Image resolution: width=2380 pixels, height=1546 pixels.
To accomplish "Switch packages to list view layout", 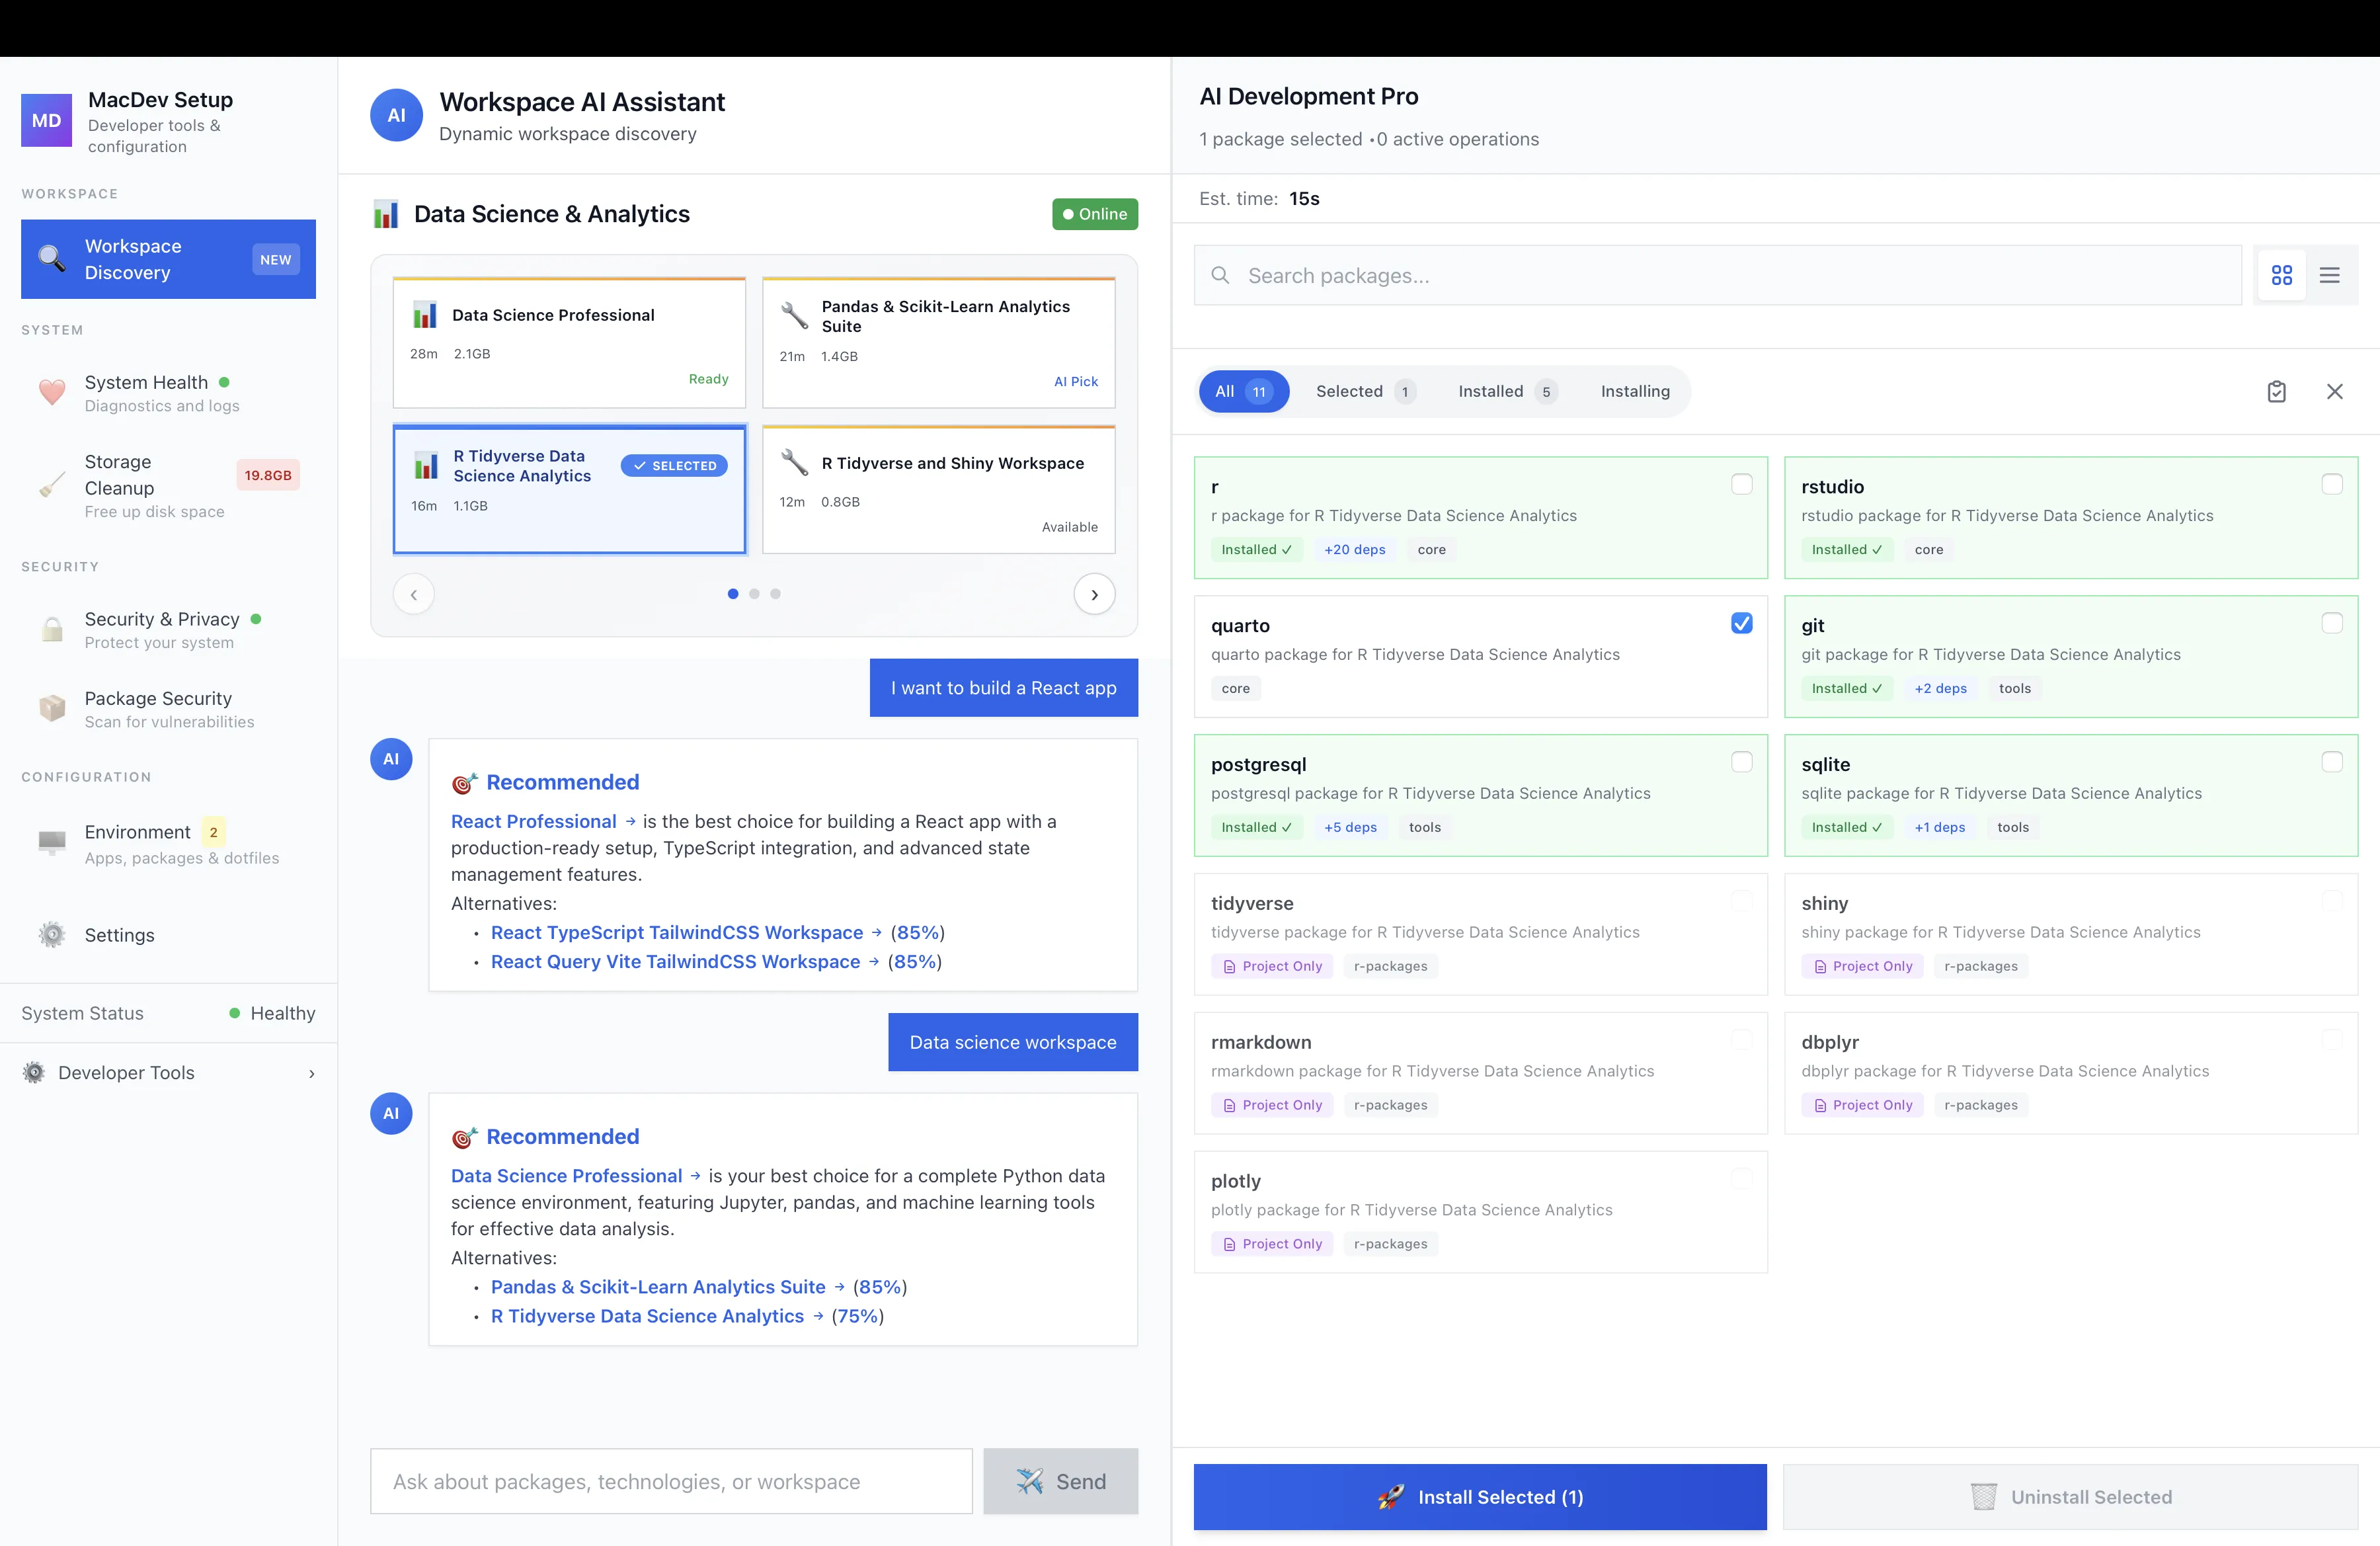I will 2331,275.
